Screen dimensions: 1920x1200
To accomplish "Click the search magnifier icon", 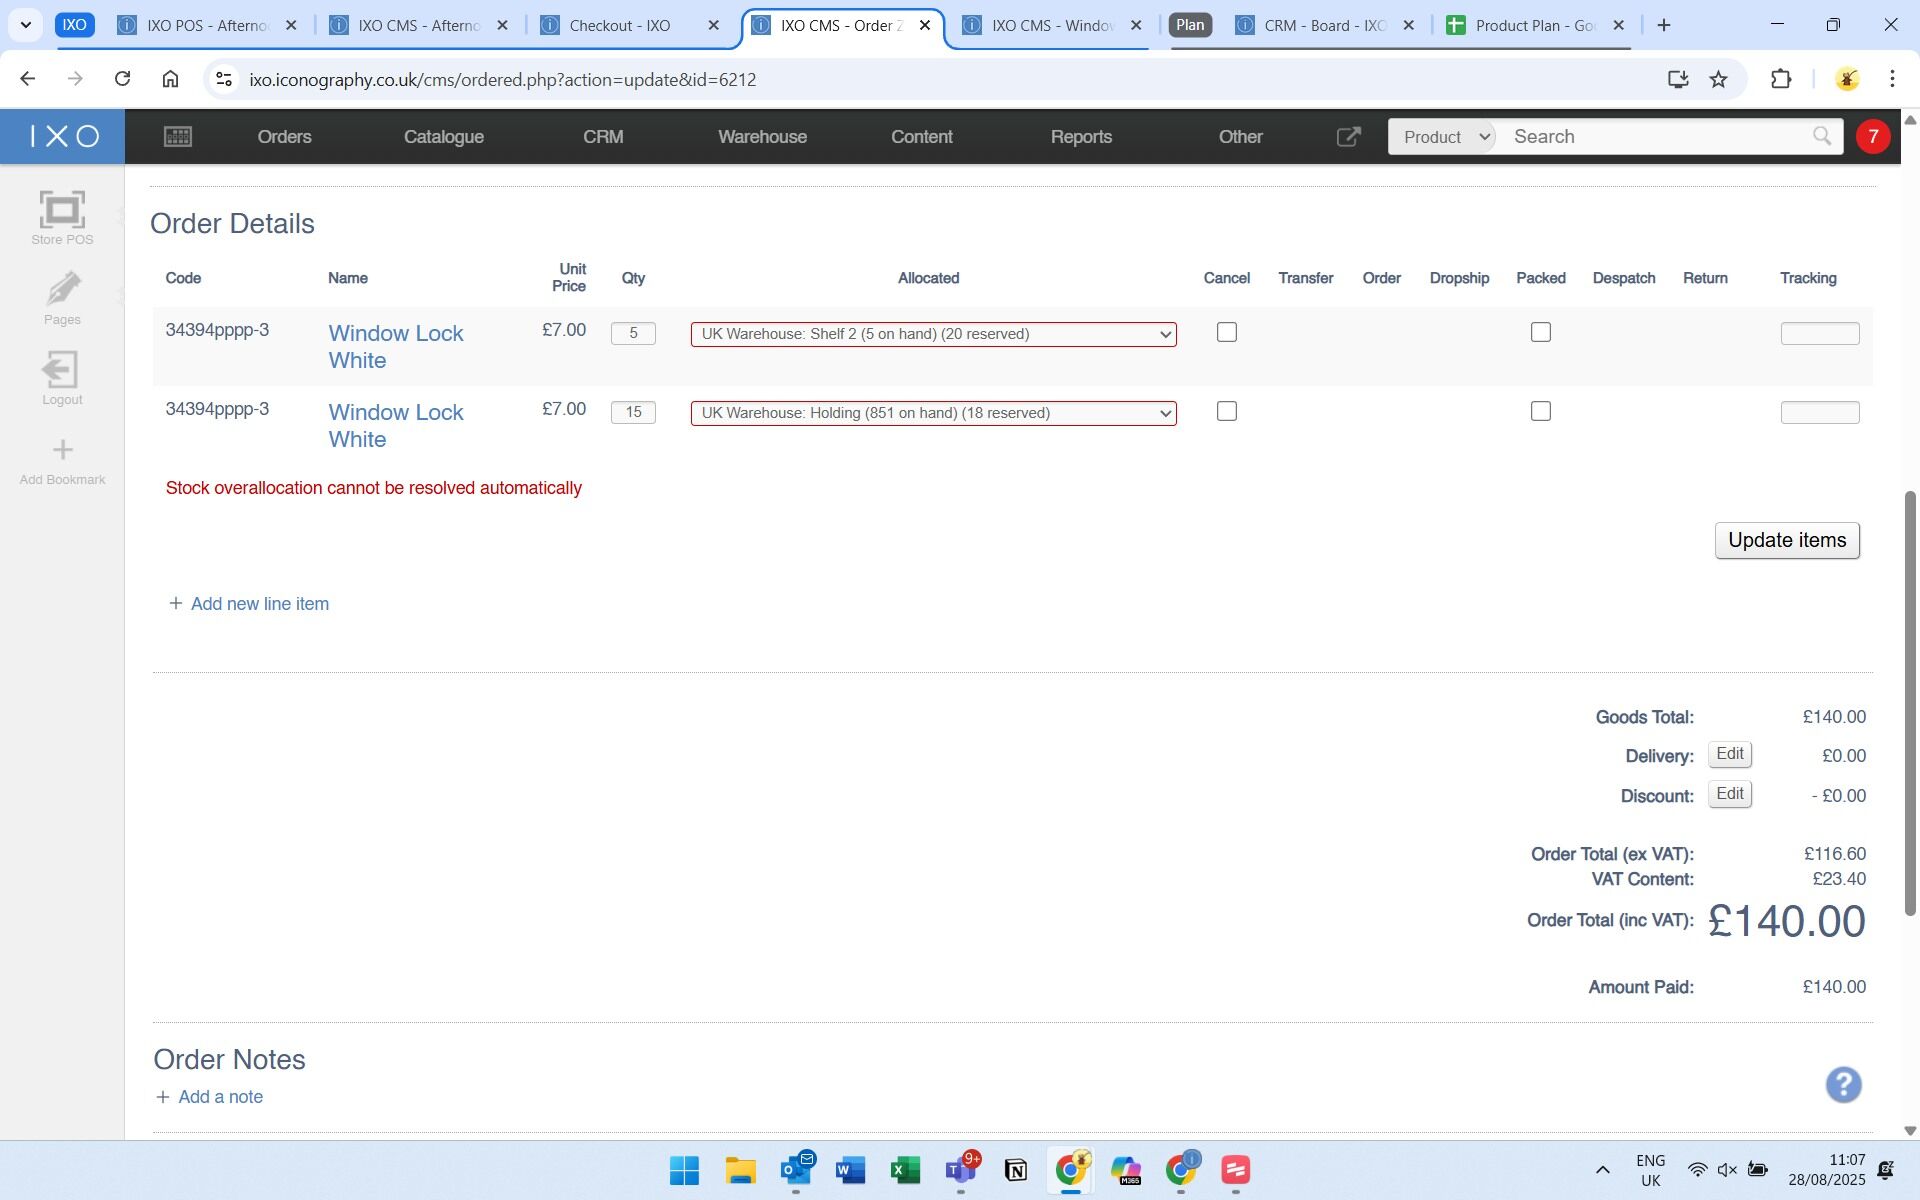I will point(1821,136).
